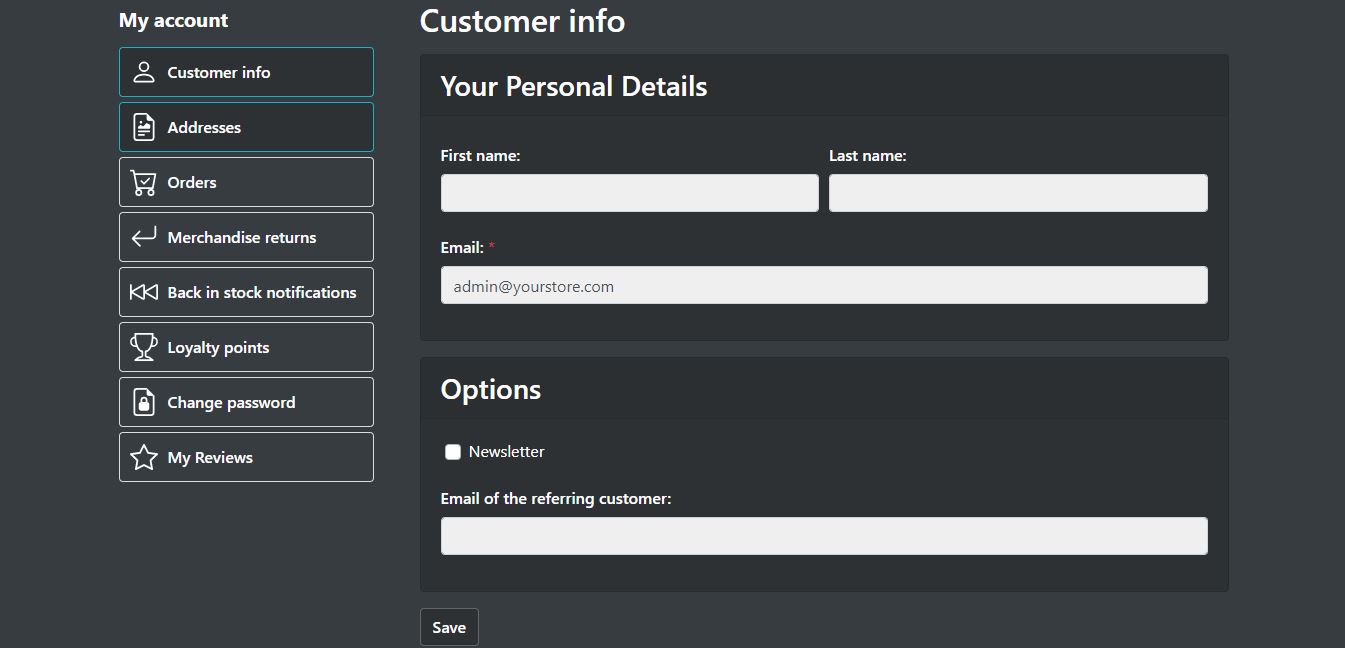1345x648 pixels.
Task: Open Customer info menu item label
Action: click(219, 72)
